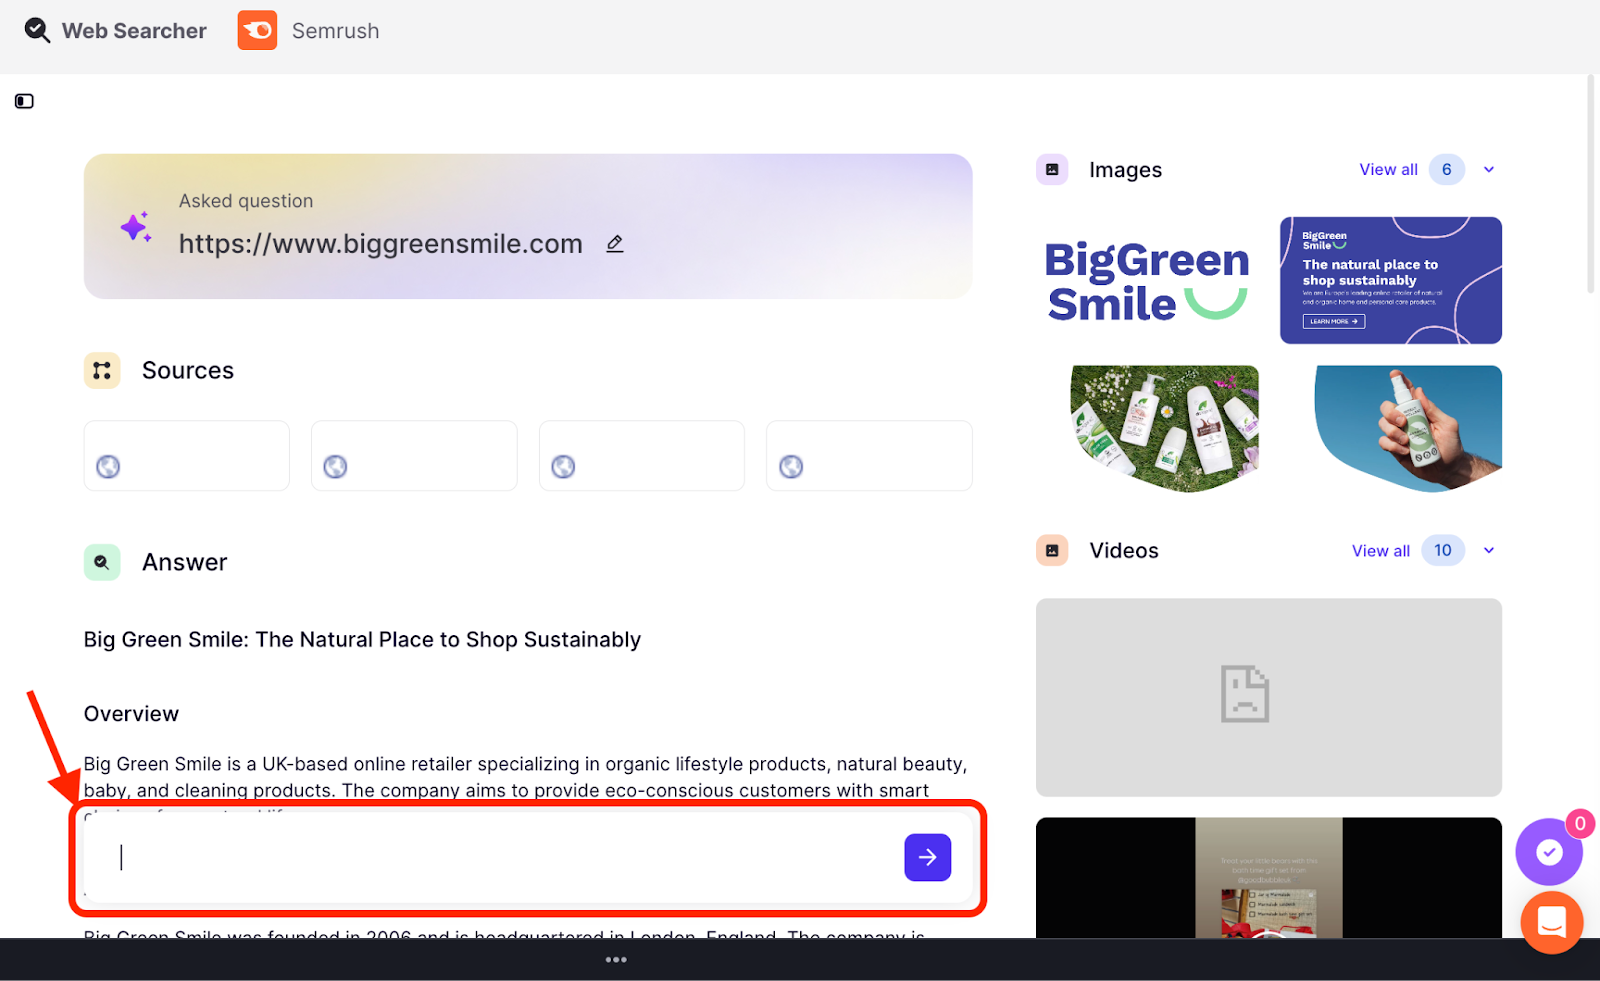Collapse the Images section chevron
This screenshot has height=981, width=1600.
pos(1489,170)
